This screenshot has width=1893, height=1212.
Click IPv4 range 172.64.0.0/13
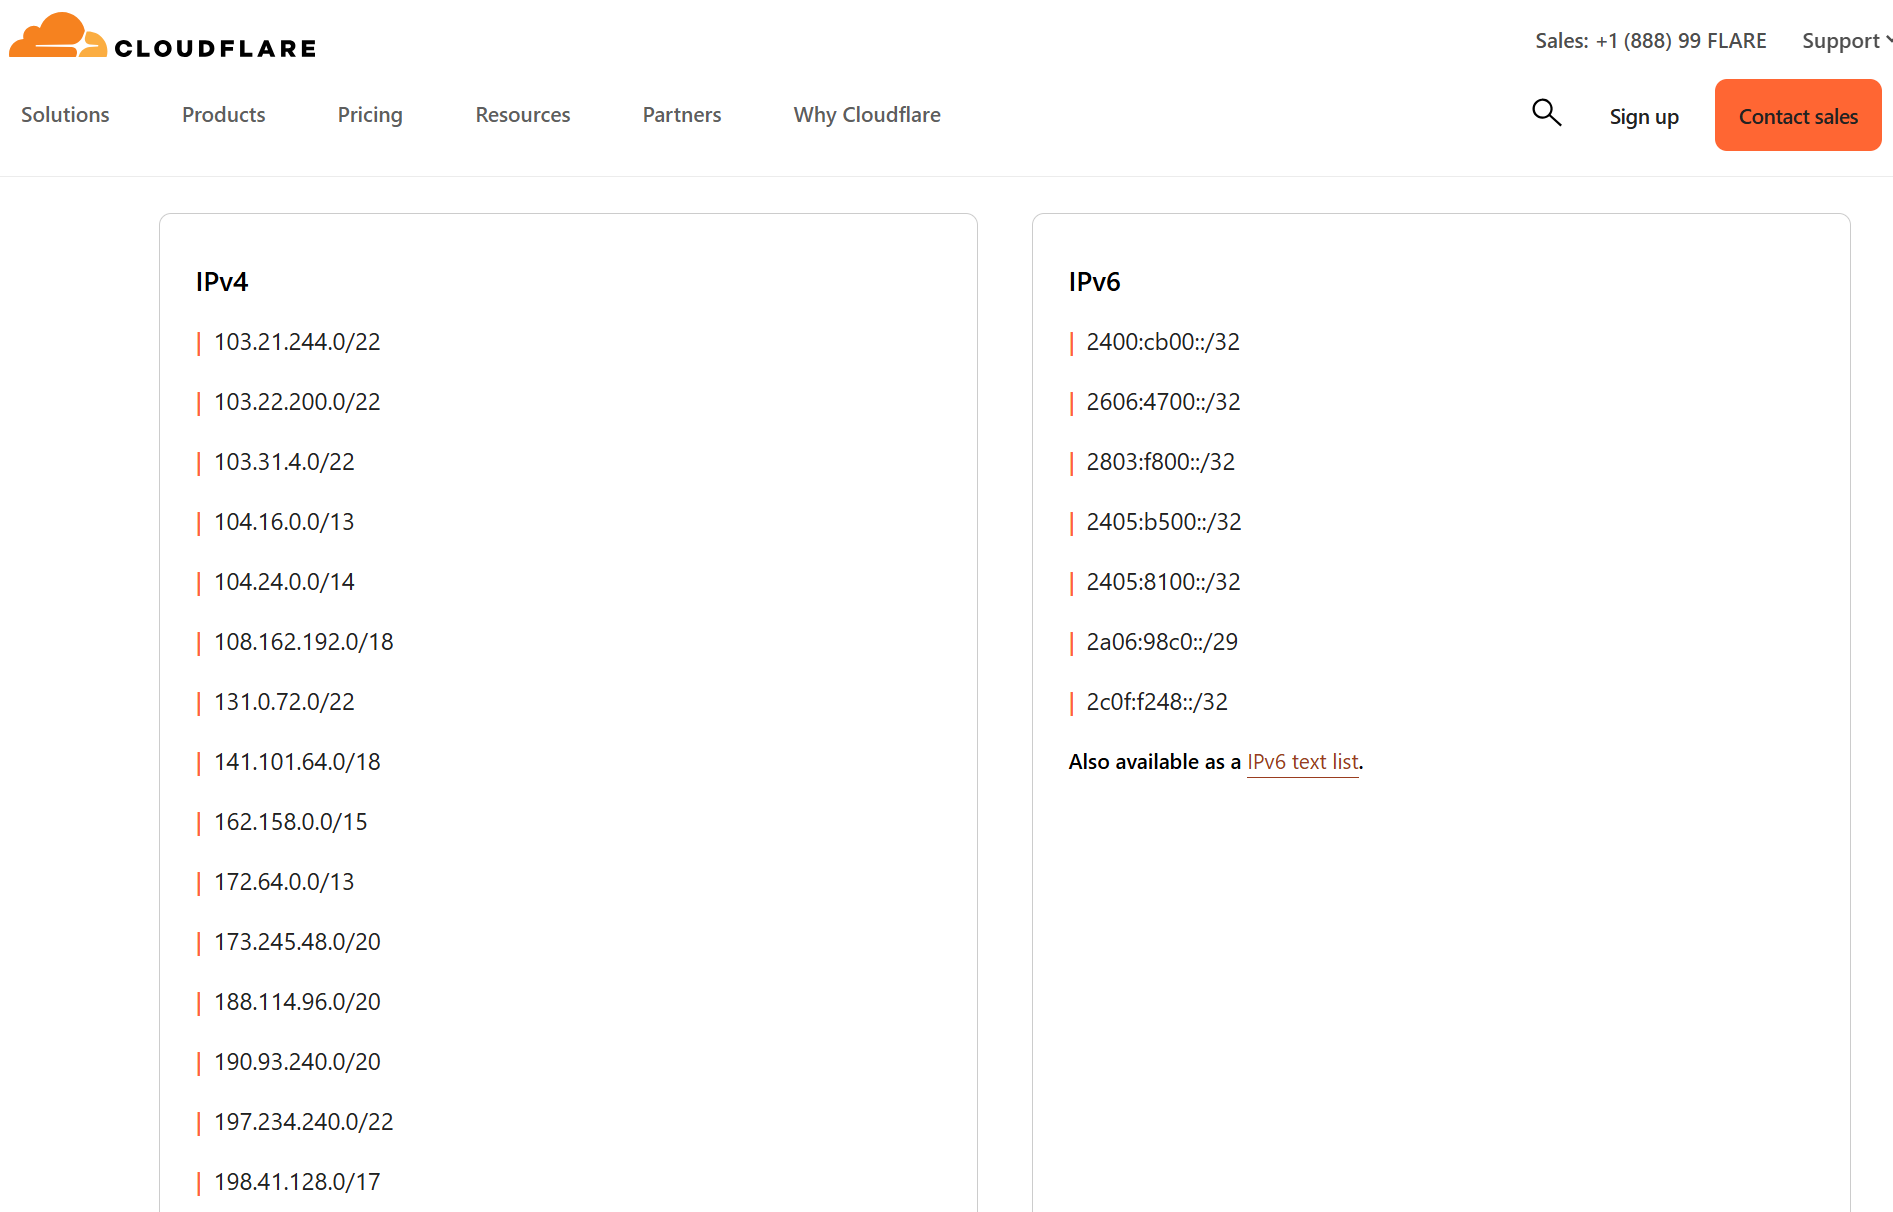284,882
